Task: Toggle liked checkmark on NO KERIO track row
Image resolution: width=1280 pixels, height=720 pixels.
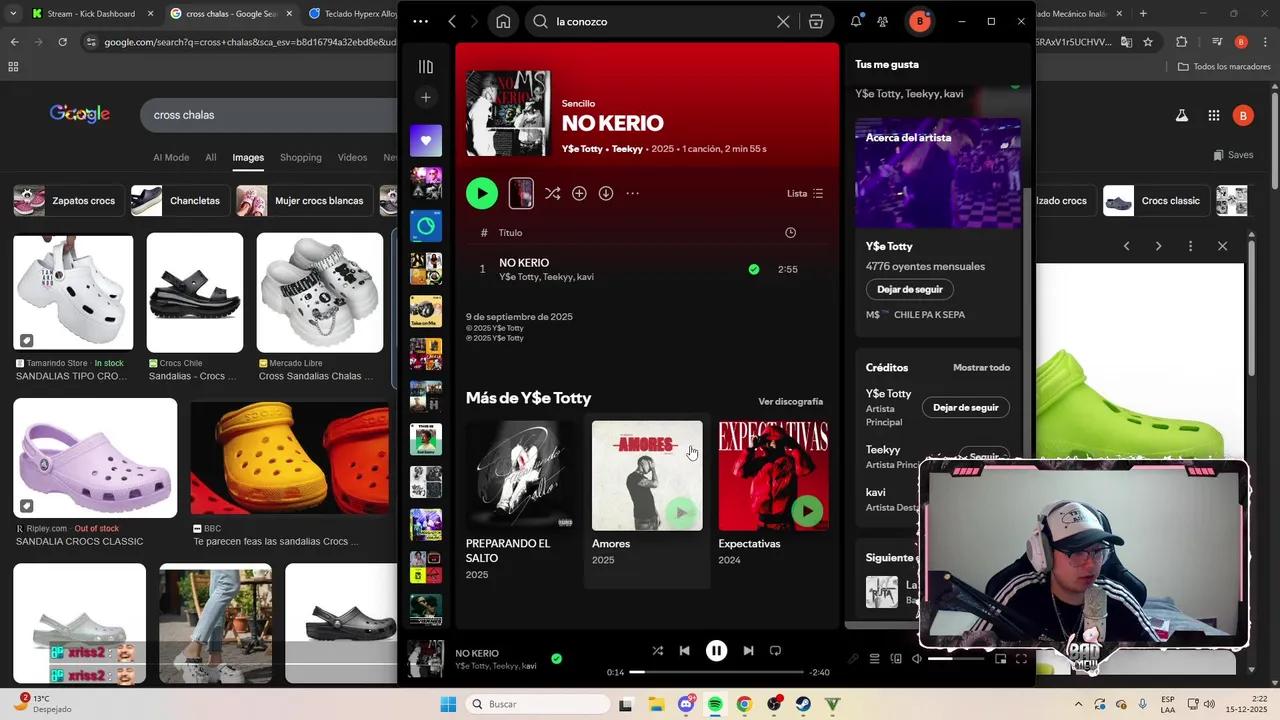Action: (x=754, y=269)
